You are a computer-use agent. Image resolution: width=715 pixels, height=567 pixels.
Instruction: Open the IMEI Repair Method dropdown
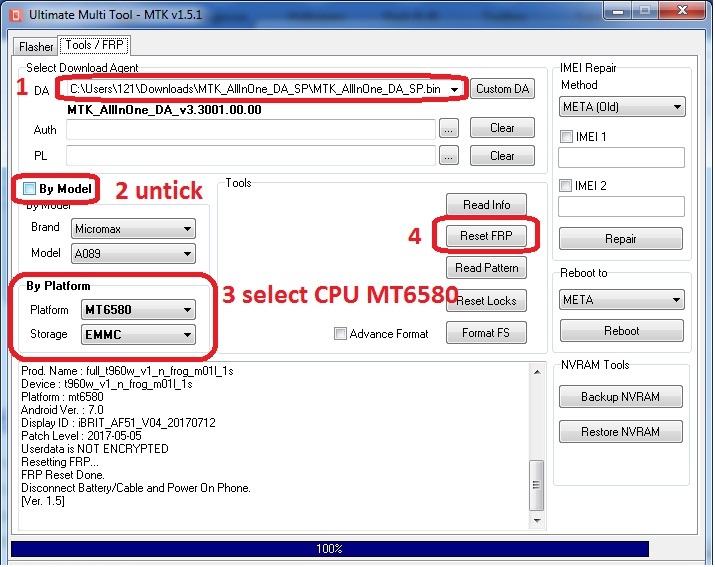tap(622, 107)
